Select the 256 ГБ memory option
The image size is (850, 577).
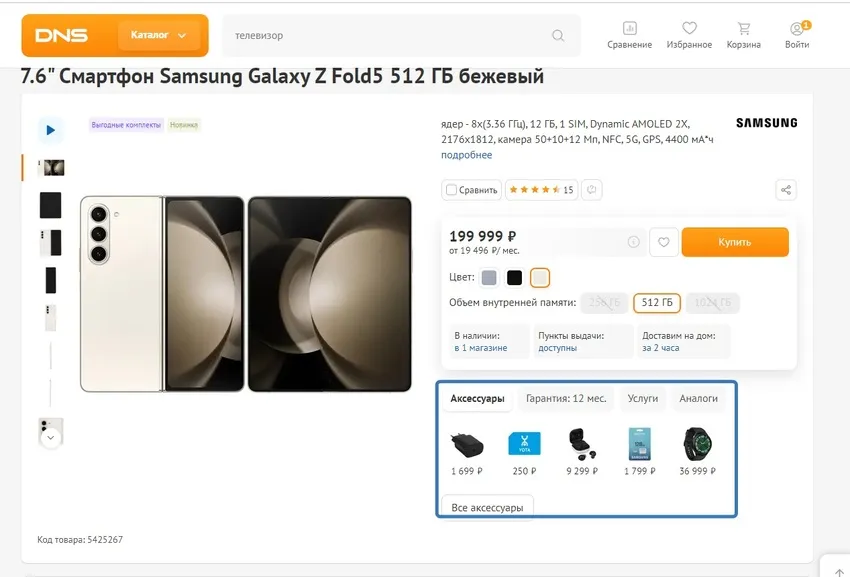[x=604, y=303]
